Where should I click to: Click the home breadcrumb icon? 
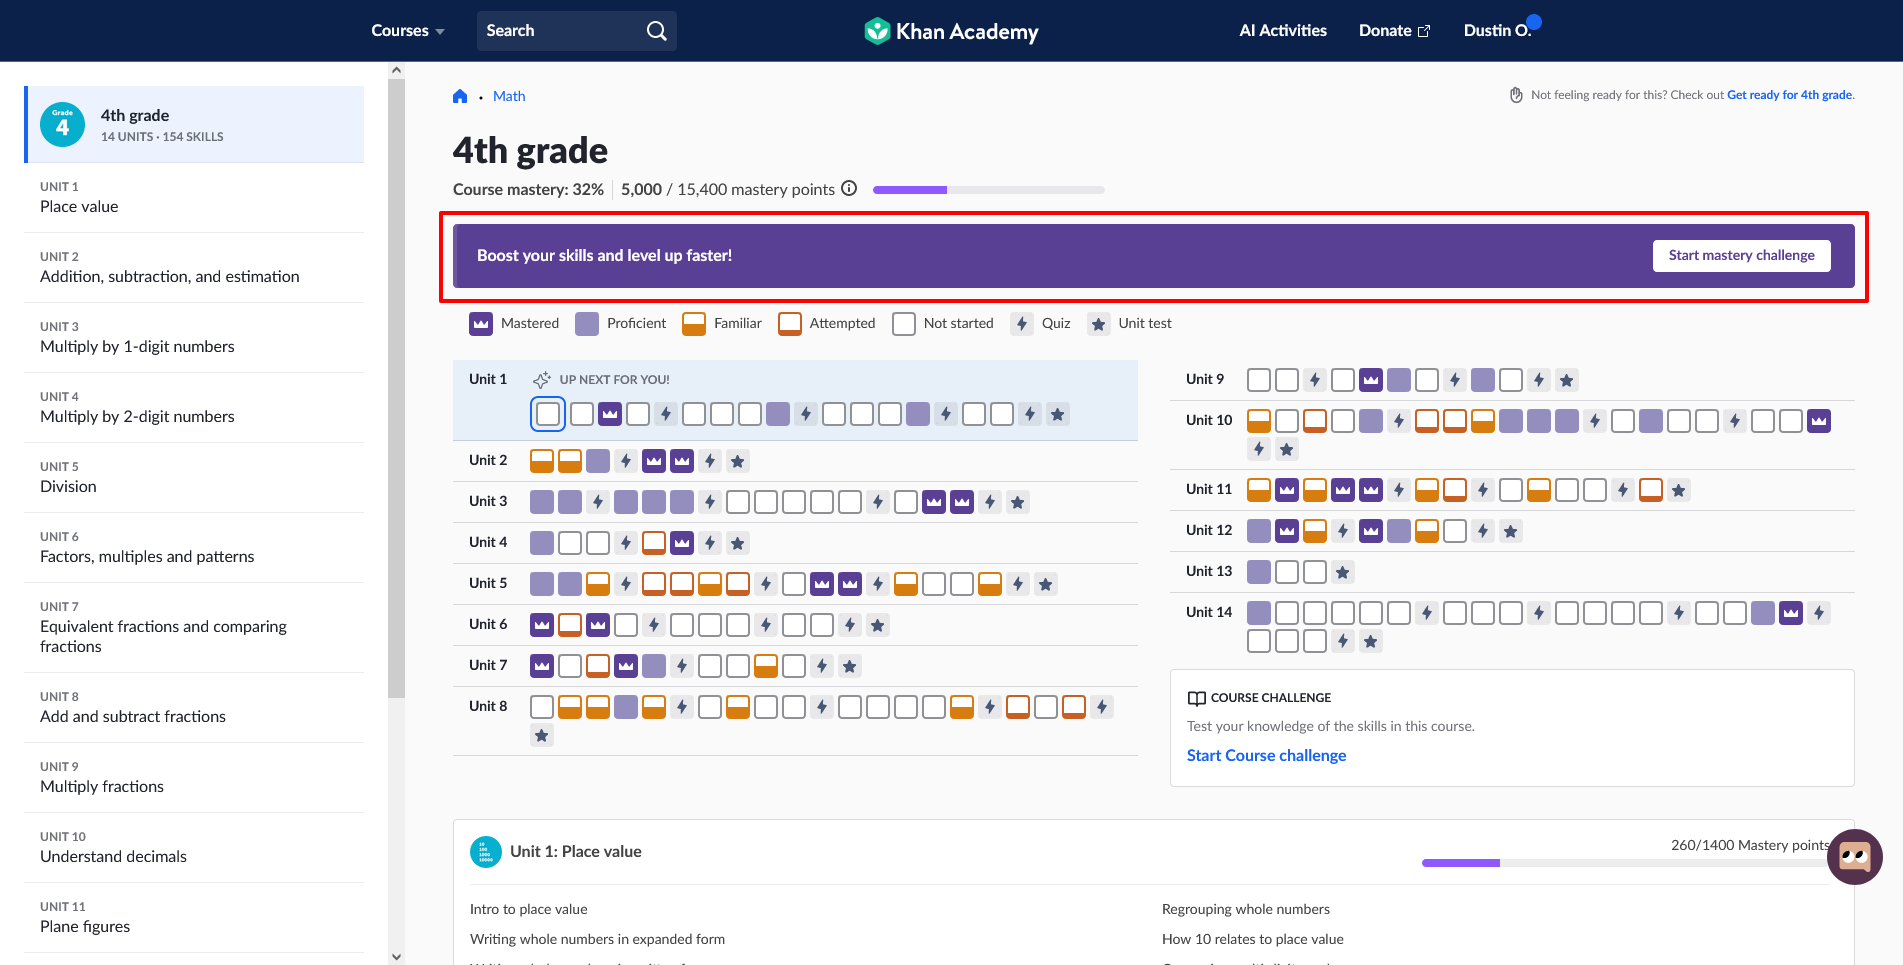tap(460, 96)
